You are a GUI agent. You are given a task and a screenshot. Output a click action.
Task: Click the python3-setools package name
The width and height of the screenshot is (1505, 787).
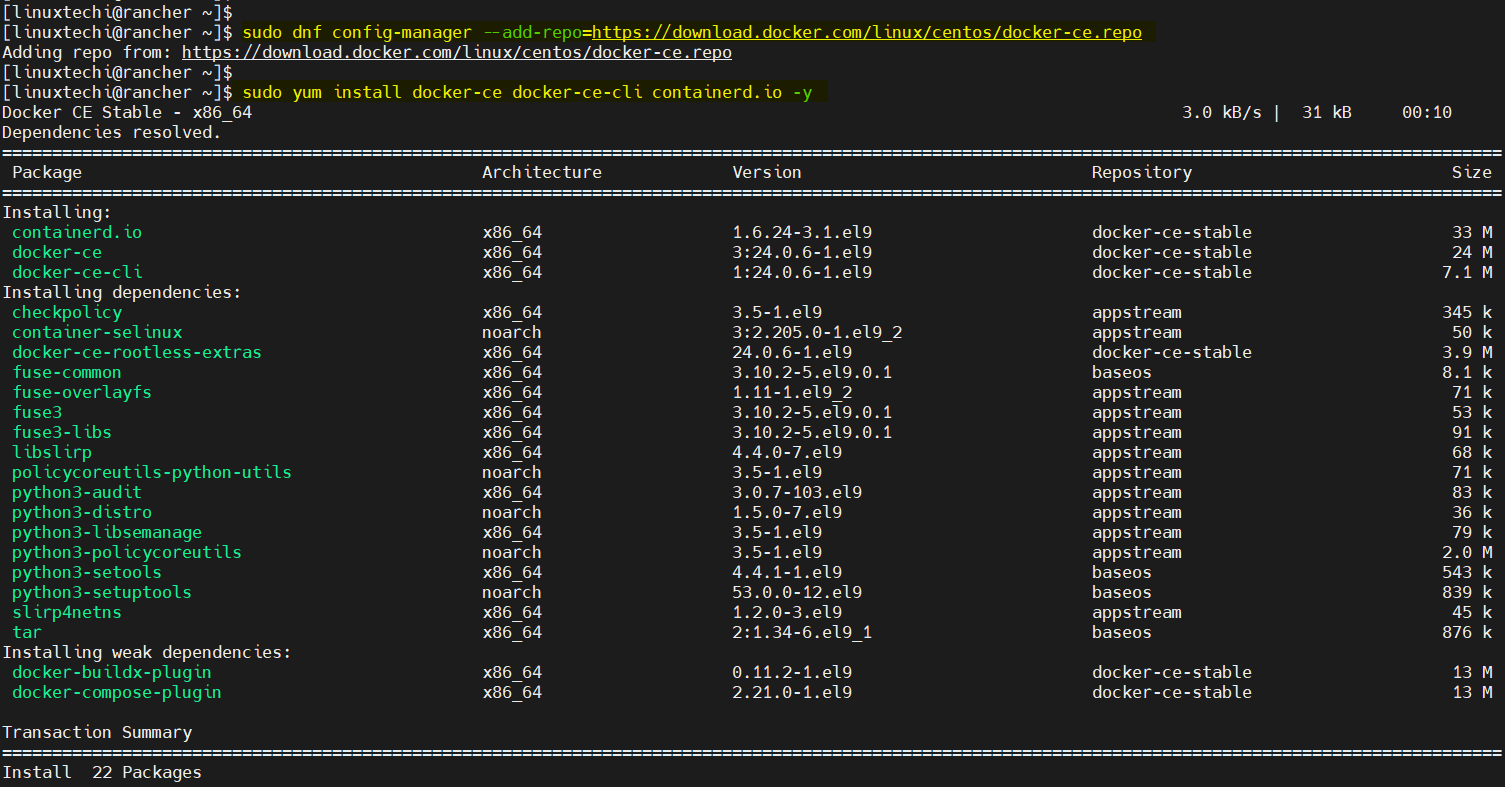87,572
